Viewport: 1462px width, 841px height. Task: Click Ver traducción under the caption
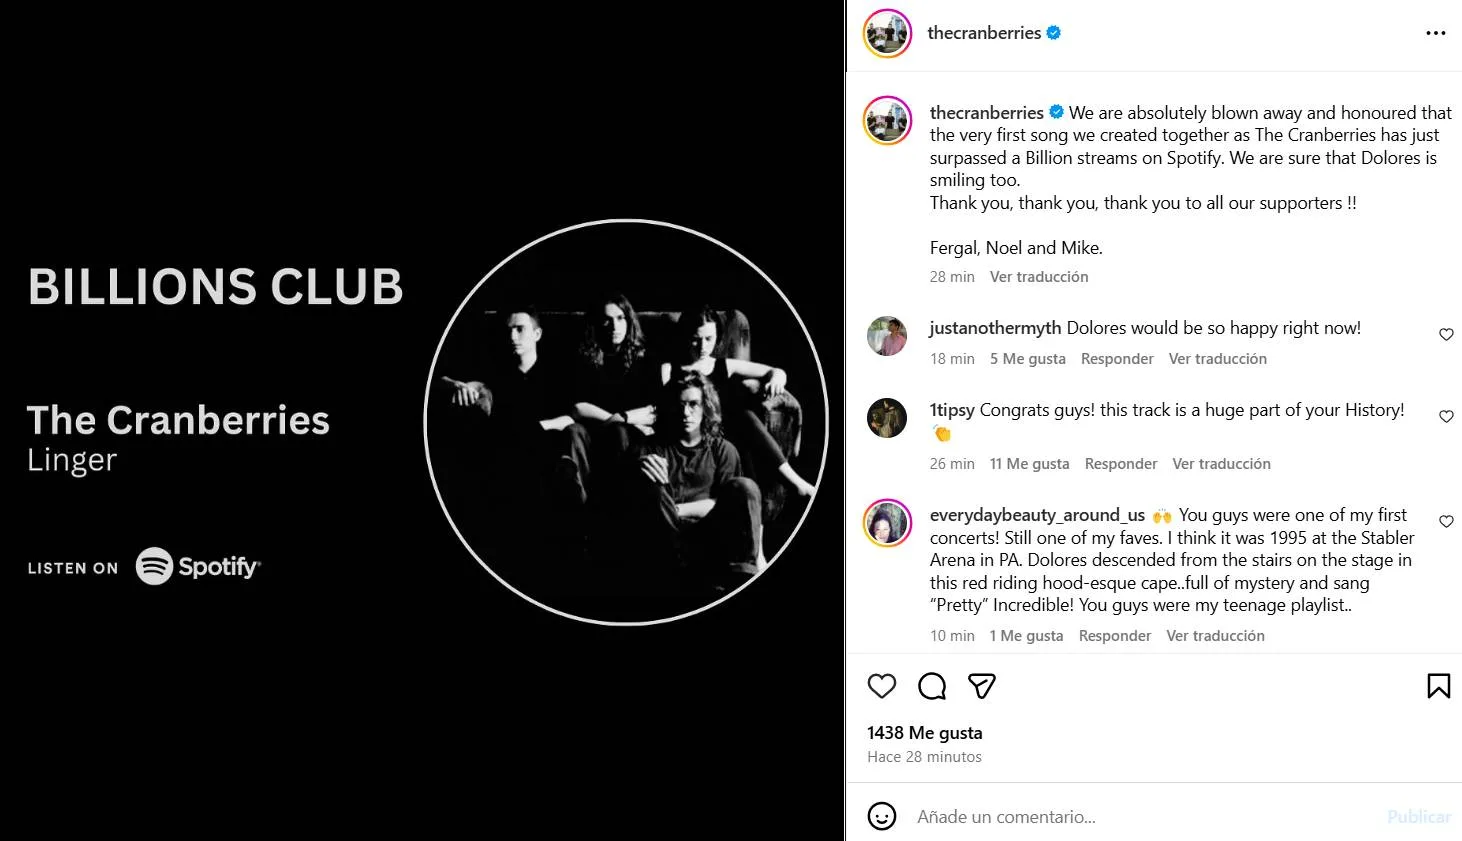coord(1038,277)
